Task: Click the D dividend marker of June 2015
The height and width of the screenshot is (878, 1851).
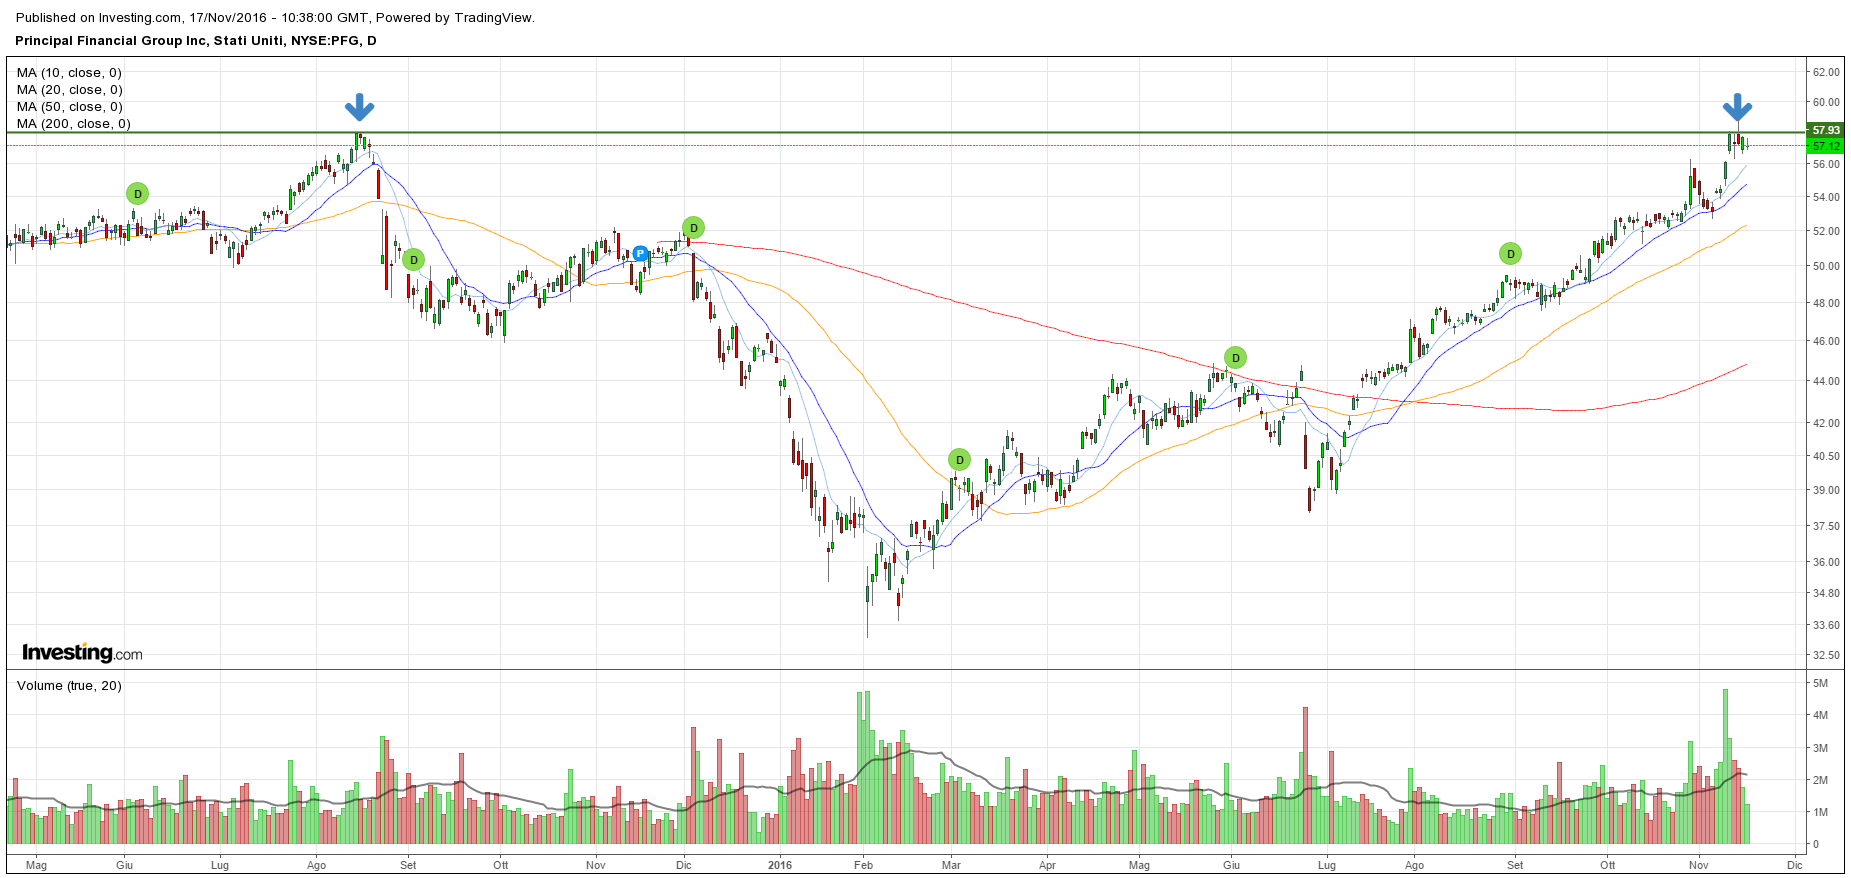Action: point(138,194)
